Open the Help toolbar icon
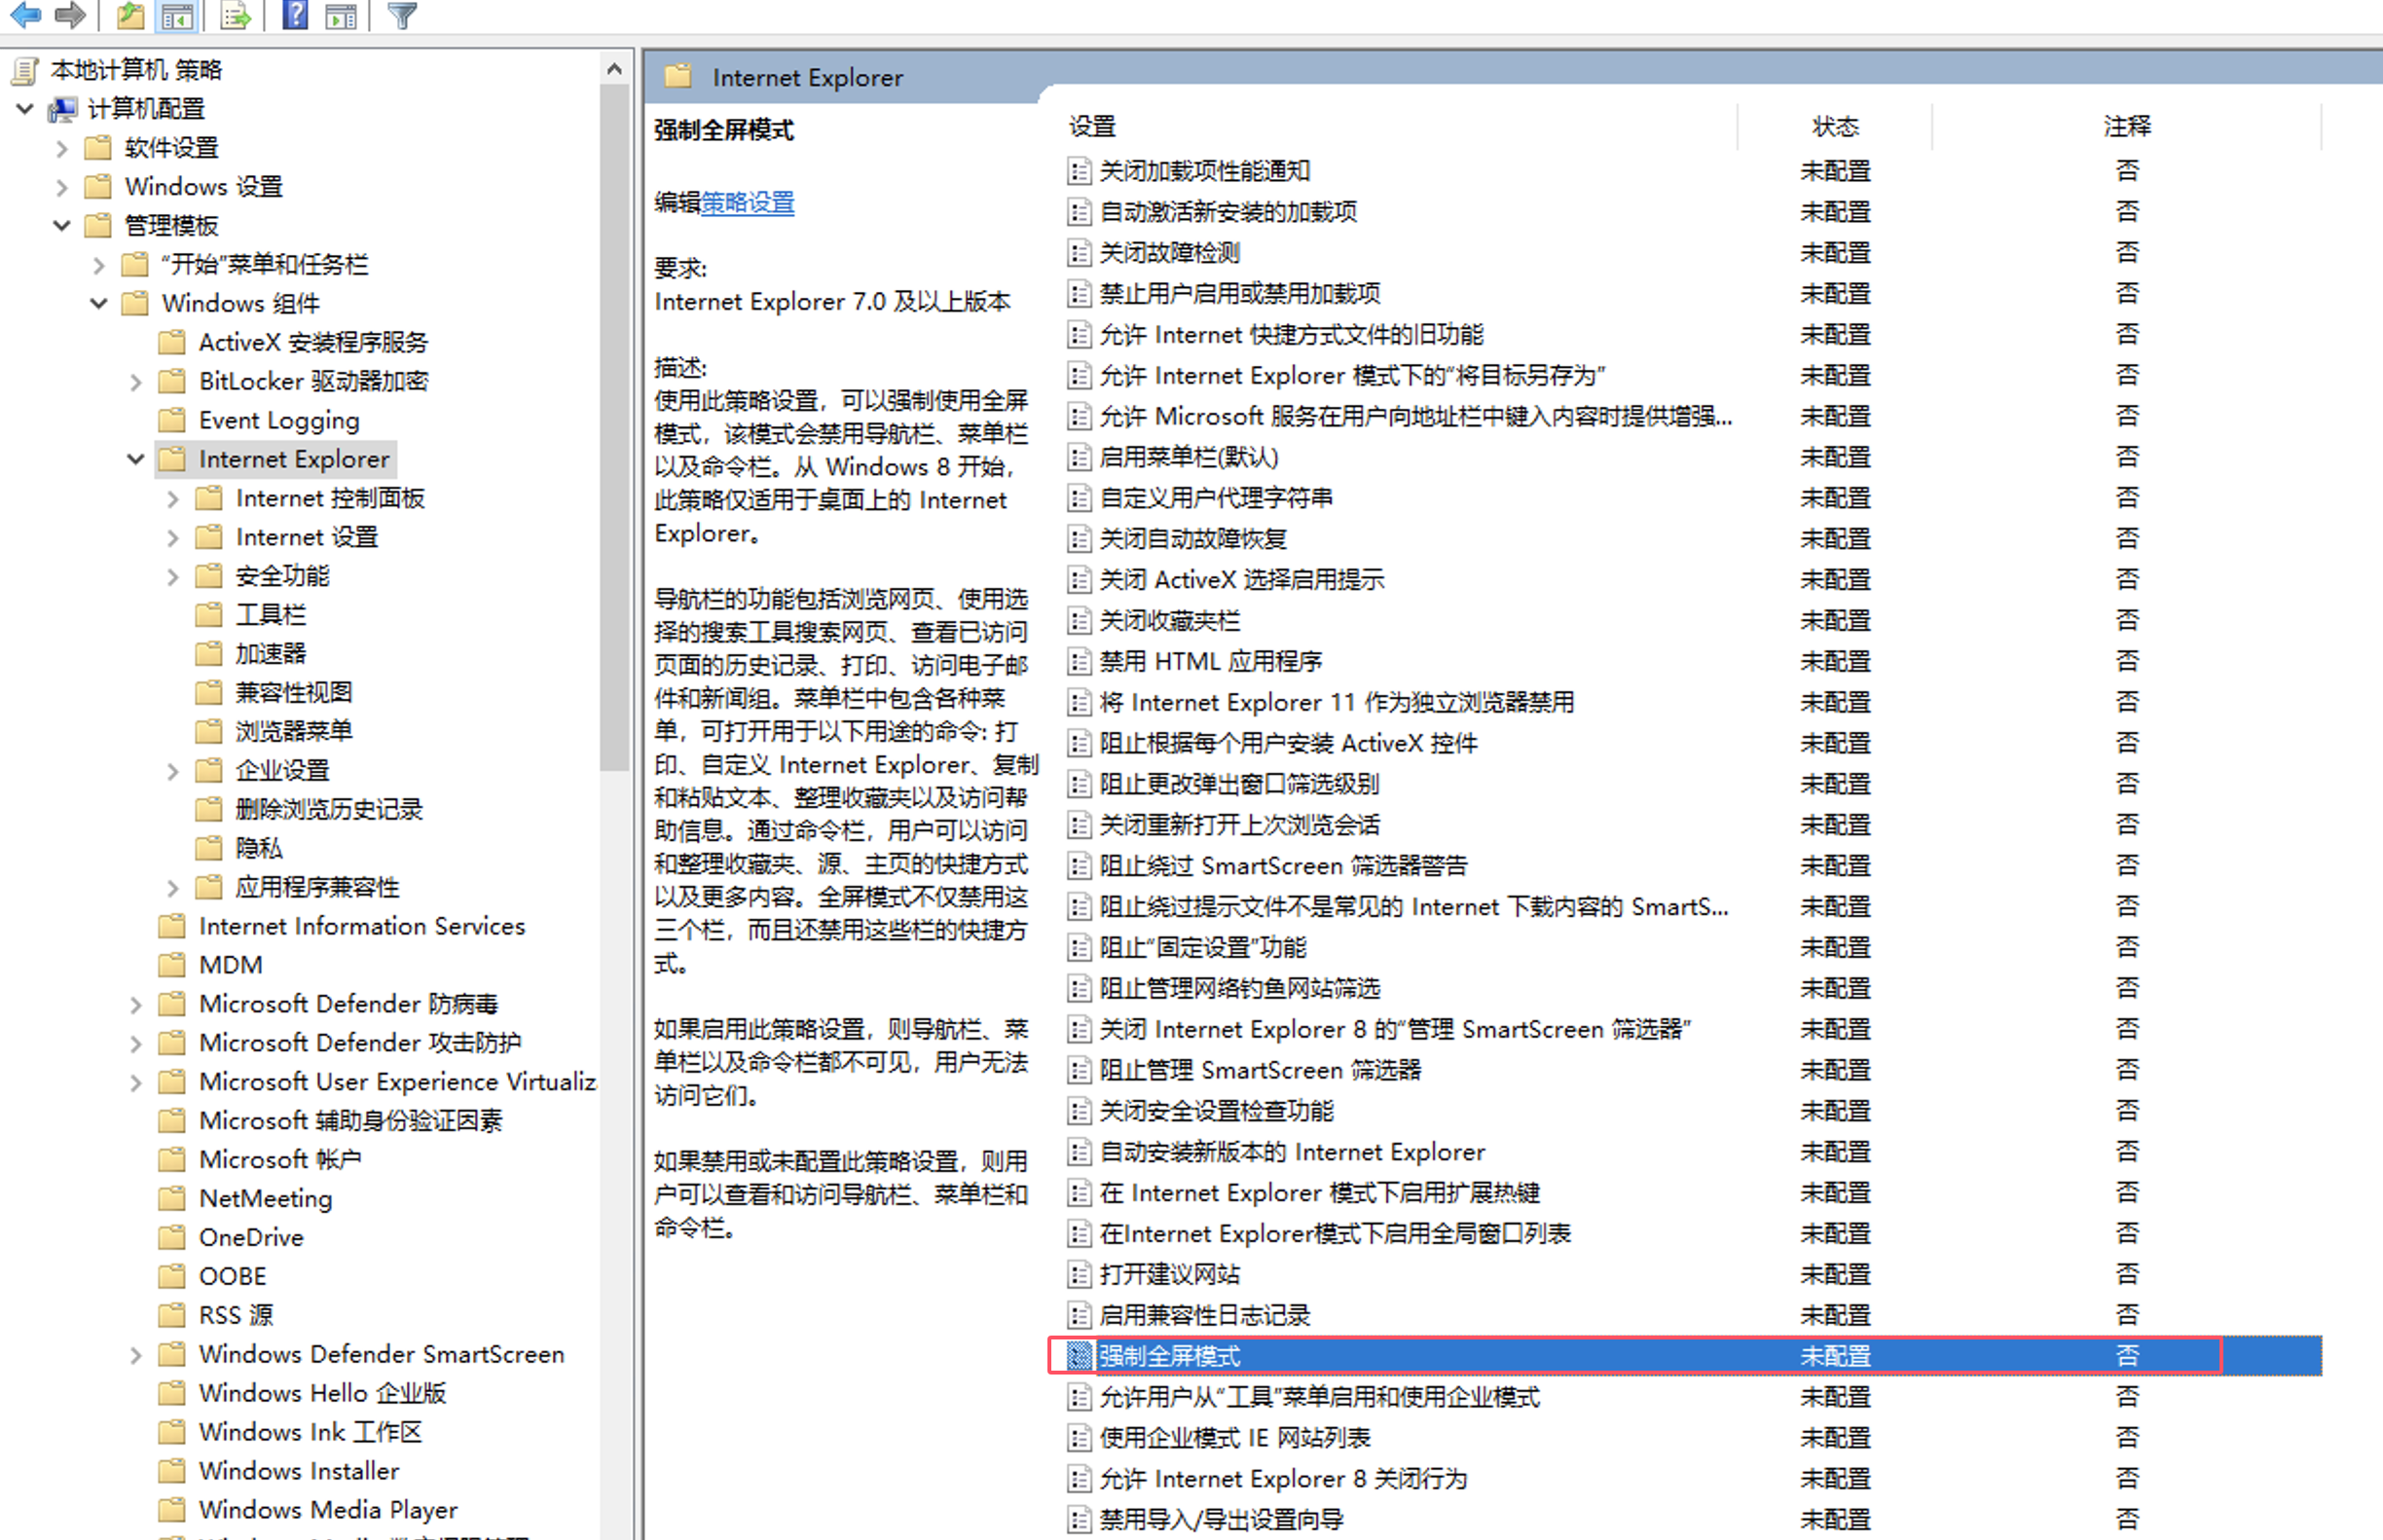The height and width of the screenshot is (1540, 2383). click(x=295, y=14)
